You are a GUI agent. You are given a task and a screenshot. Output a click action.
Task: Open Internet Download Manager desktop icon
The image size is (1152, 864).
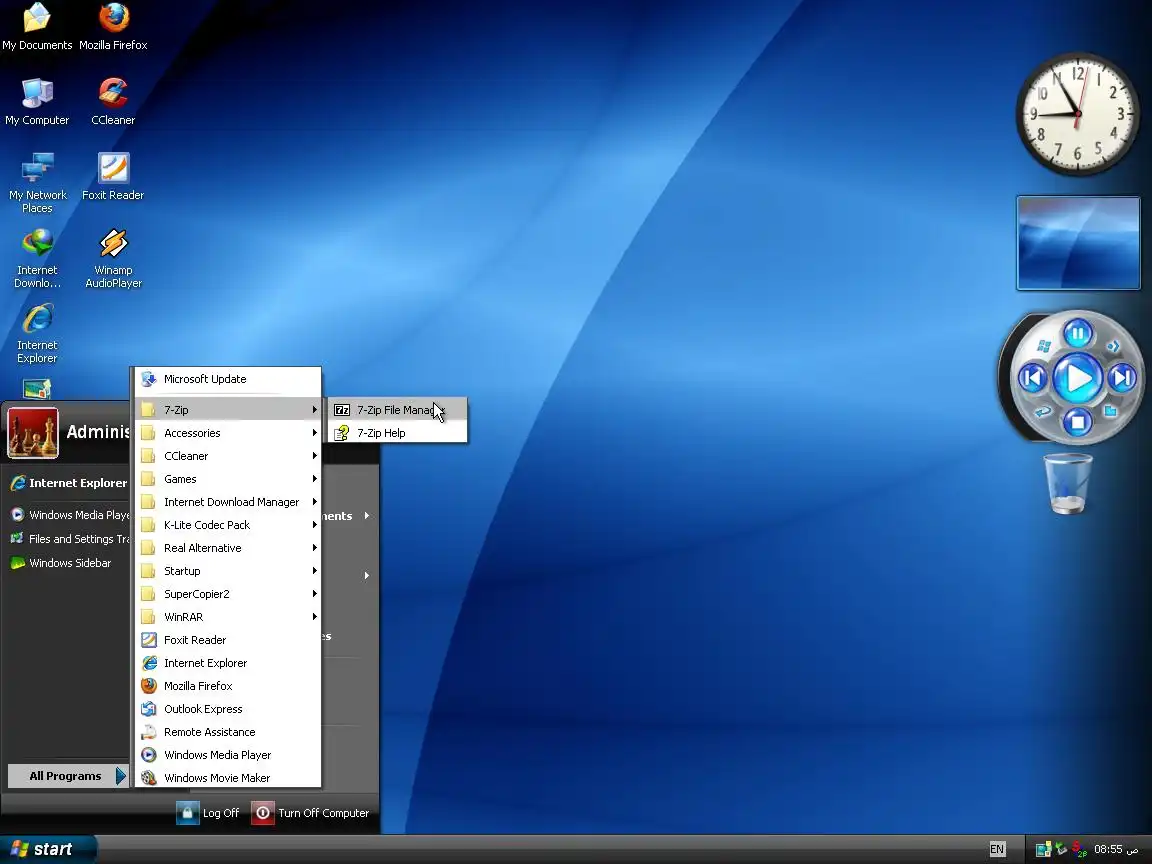point(37,259)
